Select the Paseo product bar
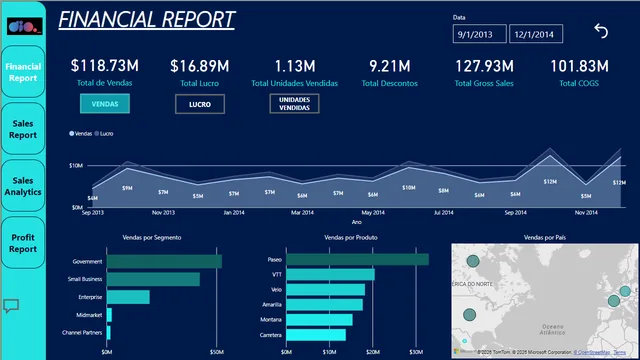 (x=358, y=260)
